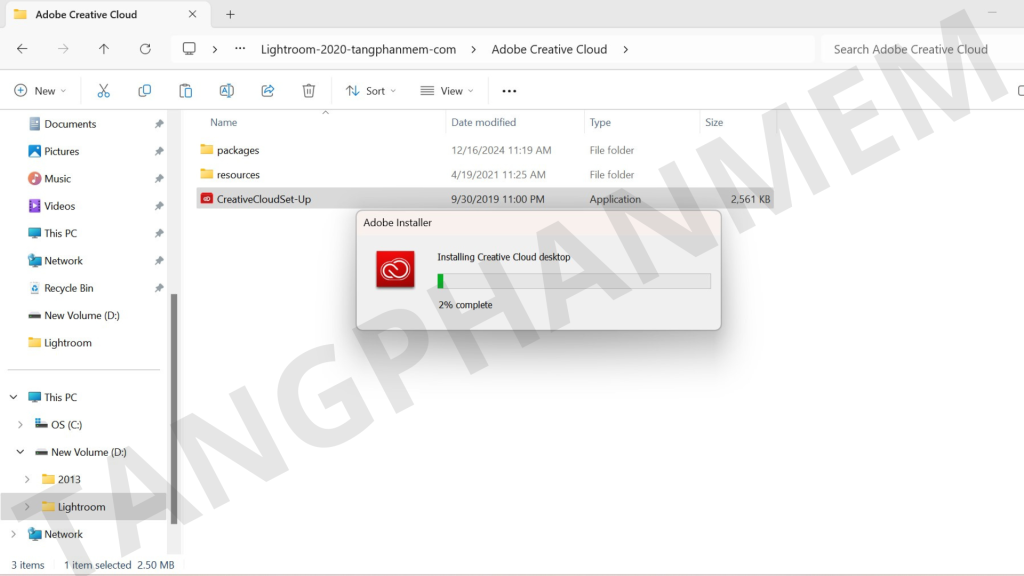Click the Search Adobe Creative Cloud field
The width and height of the screenshot is (1024, 576).
click(922, 50)
